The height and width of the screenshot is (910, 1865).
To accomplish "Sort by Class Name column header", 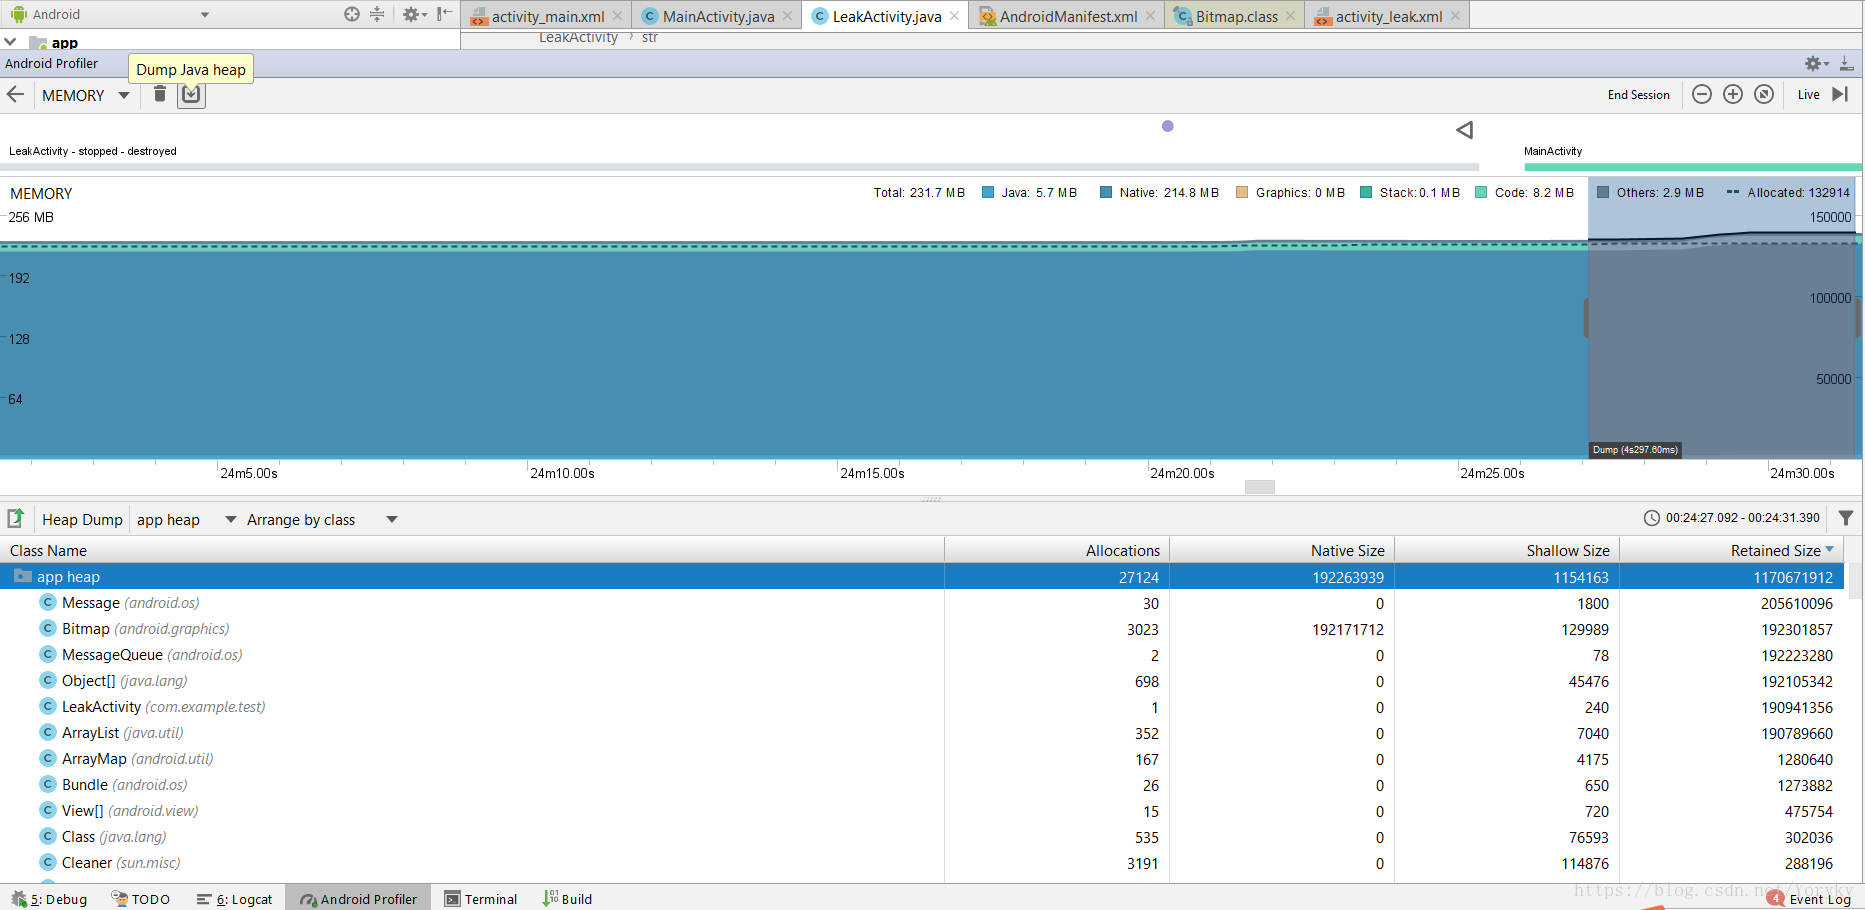I will coord(472,550).
